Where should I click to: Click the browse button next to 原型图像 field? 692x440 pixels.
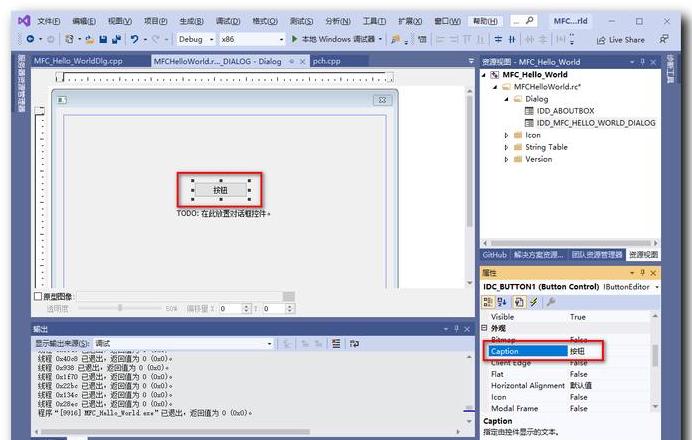point(289,296)
